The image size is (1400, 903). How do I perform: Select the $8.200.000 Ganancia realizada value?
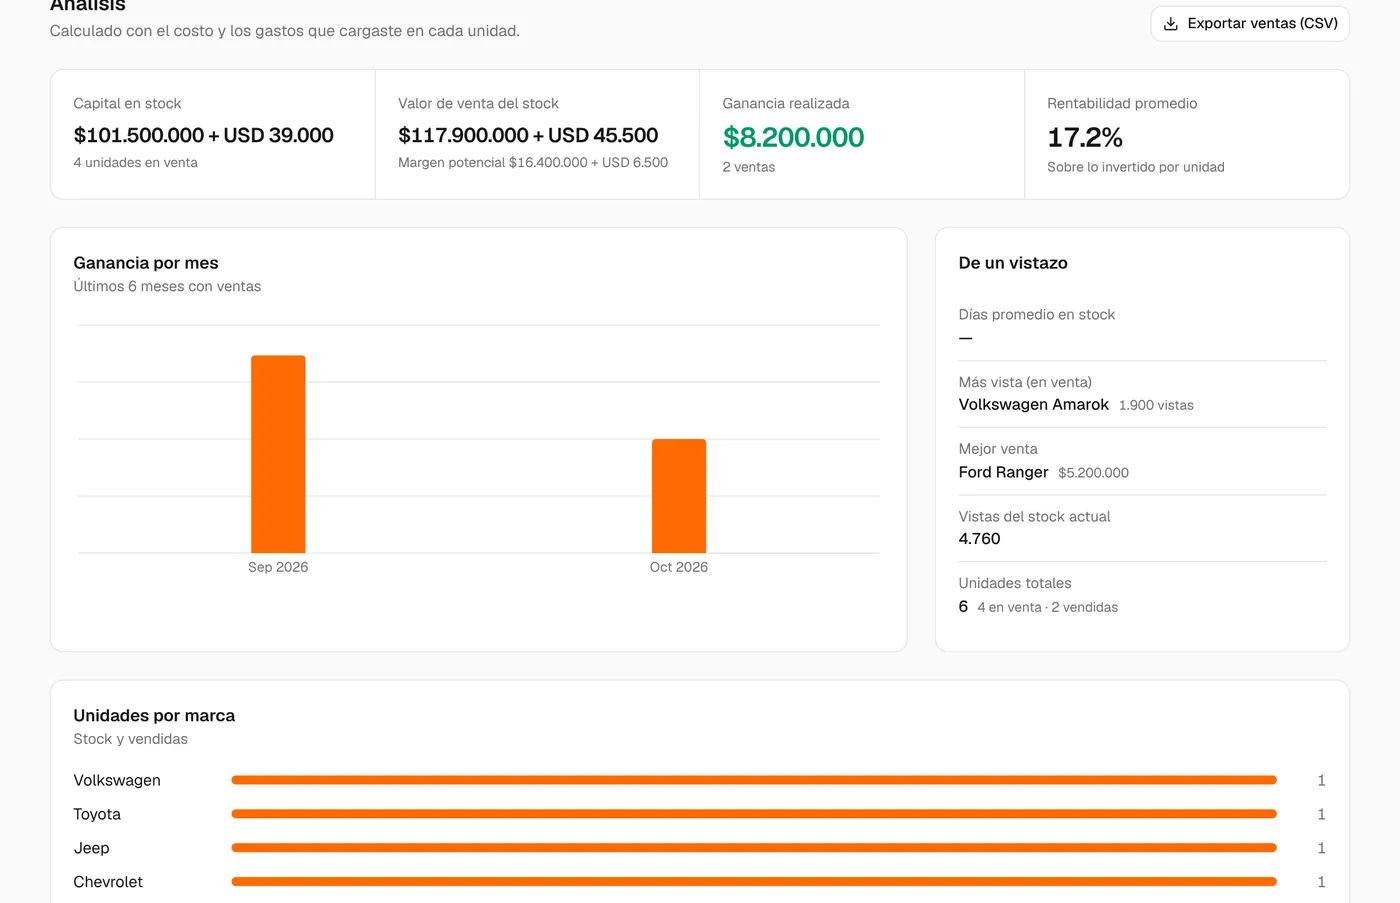click(x=793, y=137)
